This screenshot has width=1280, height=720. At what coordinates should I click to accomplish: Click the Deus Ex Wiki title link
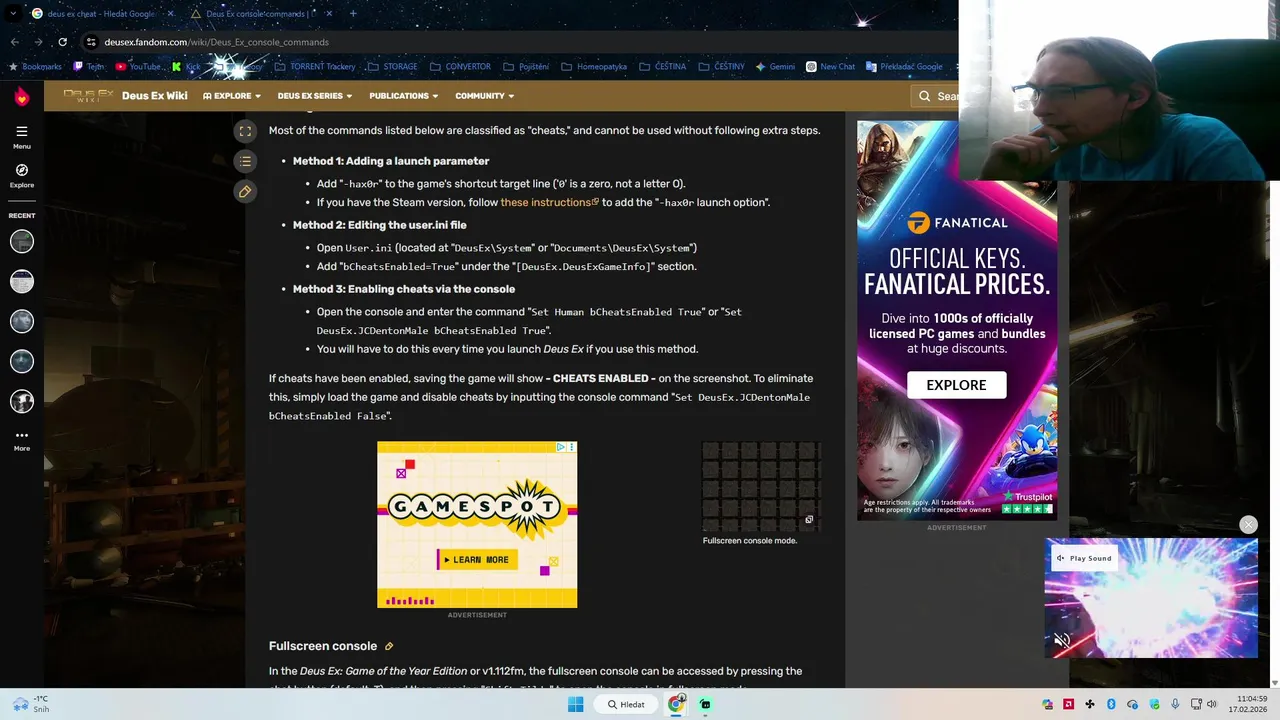[x=154, y=96]
